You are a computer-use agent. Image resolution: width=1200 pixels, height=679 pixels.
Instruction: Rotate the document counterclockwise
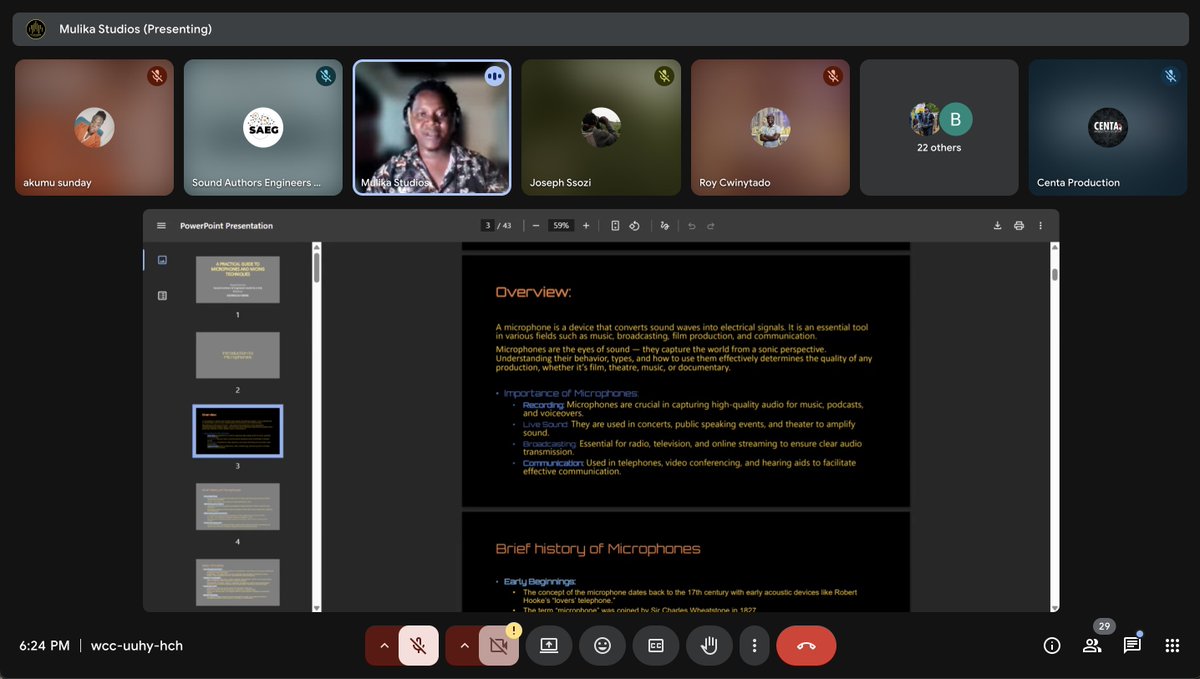pyautogui.click(x=634, y=226)
